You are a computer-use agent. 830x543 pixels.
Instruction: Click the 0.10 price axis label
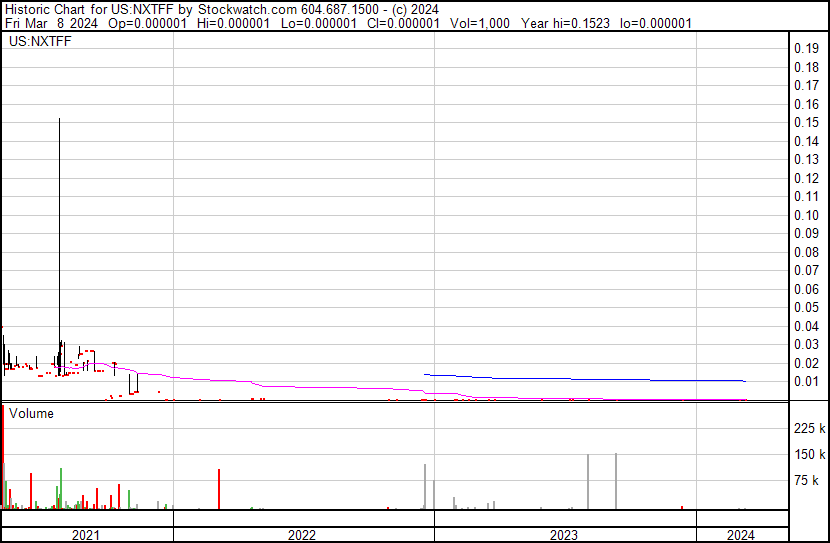(806, 215)
